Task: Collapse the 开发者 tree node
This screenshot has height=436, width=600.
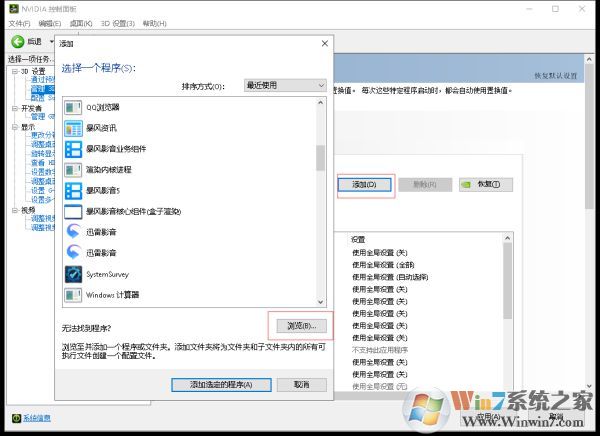Action: point(15,108)
